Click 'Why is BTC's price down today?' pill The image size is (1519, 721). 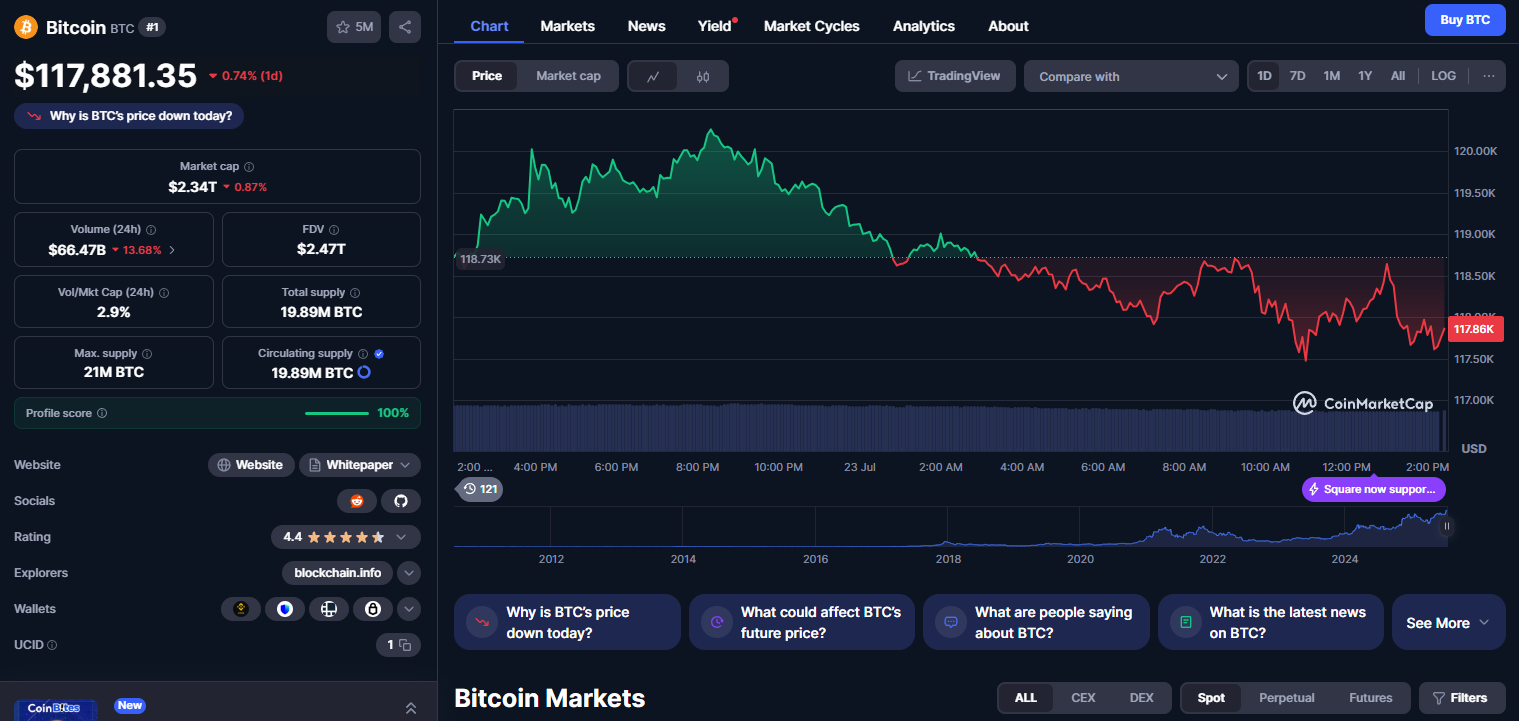(129, 116)
